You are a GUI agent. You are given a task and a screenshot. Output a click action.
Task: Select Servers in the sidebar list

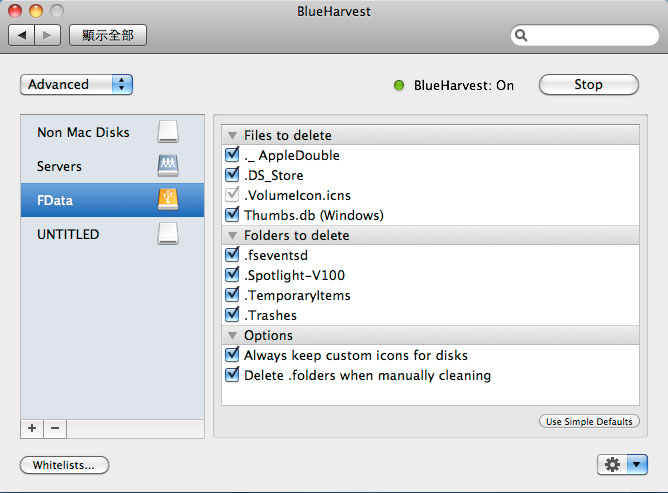coord(112,166)
